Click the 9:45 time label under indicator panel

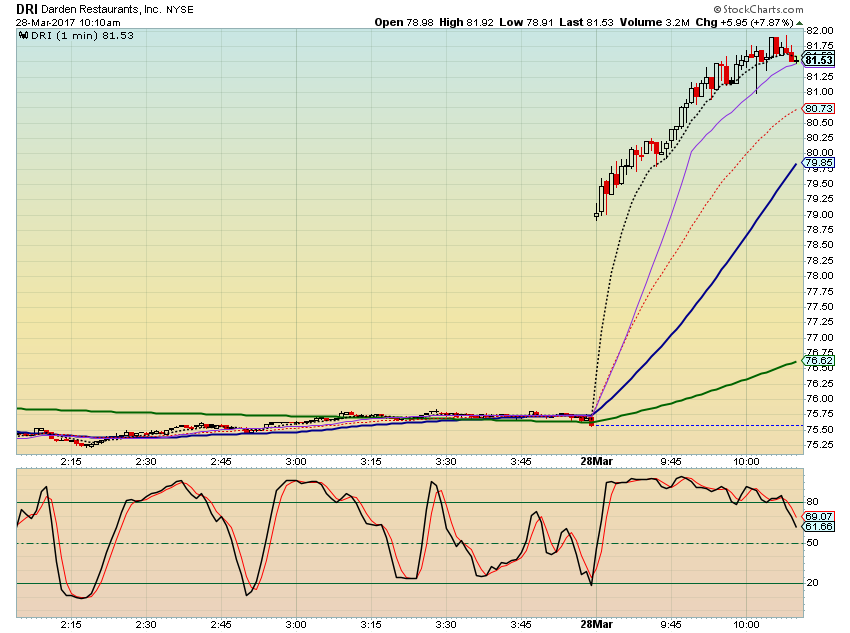671,624
